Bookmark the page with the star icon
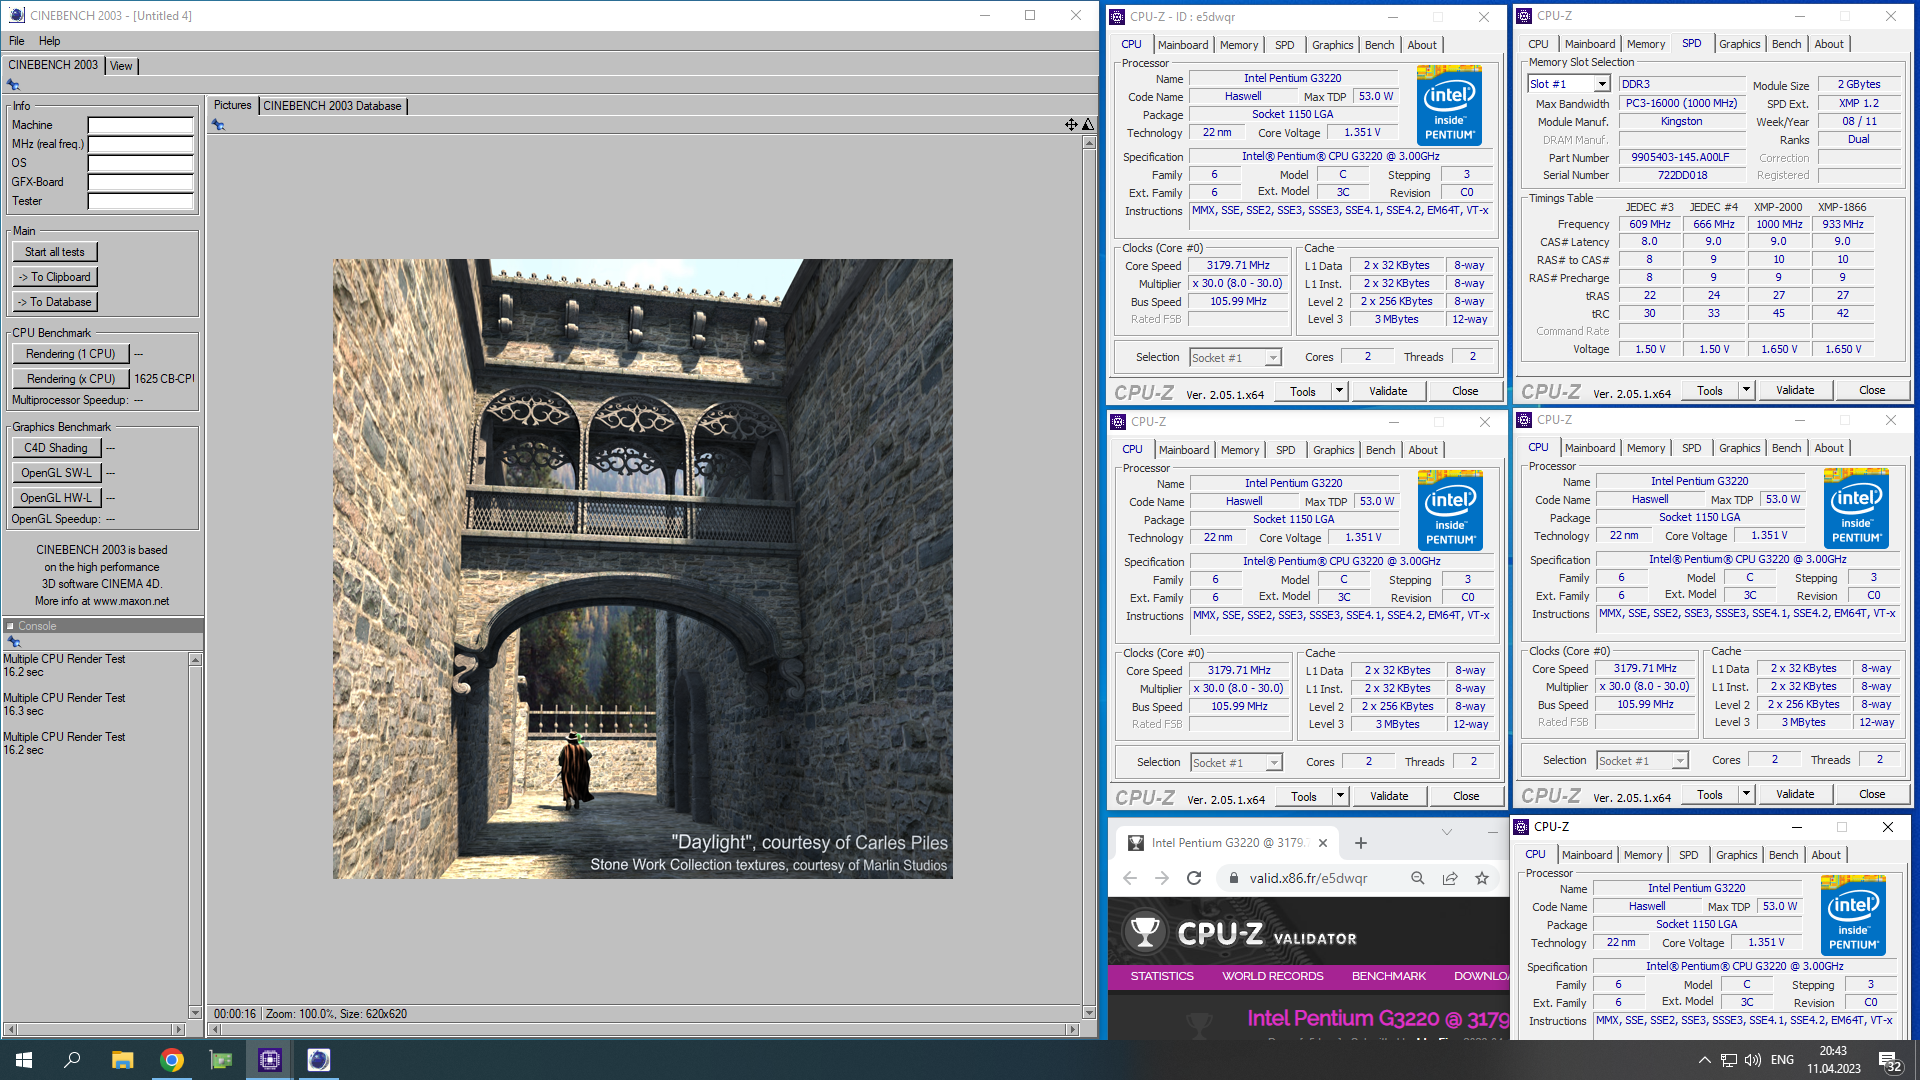 [x=1482, y=878]
